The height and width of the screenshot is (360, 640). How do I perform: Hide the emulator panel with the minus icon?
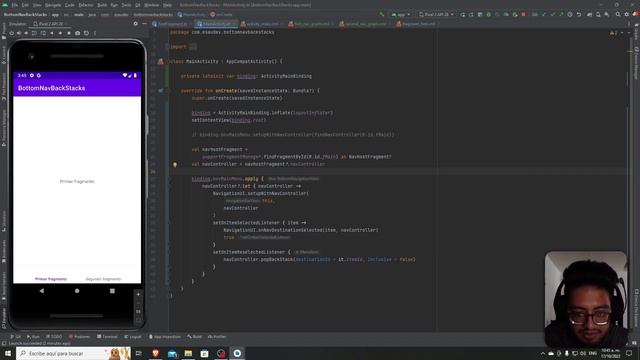(144, 24)
